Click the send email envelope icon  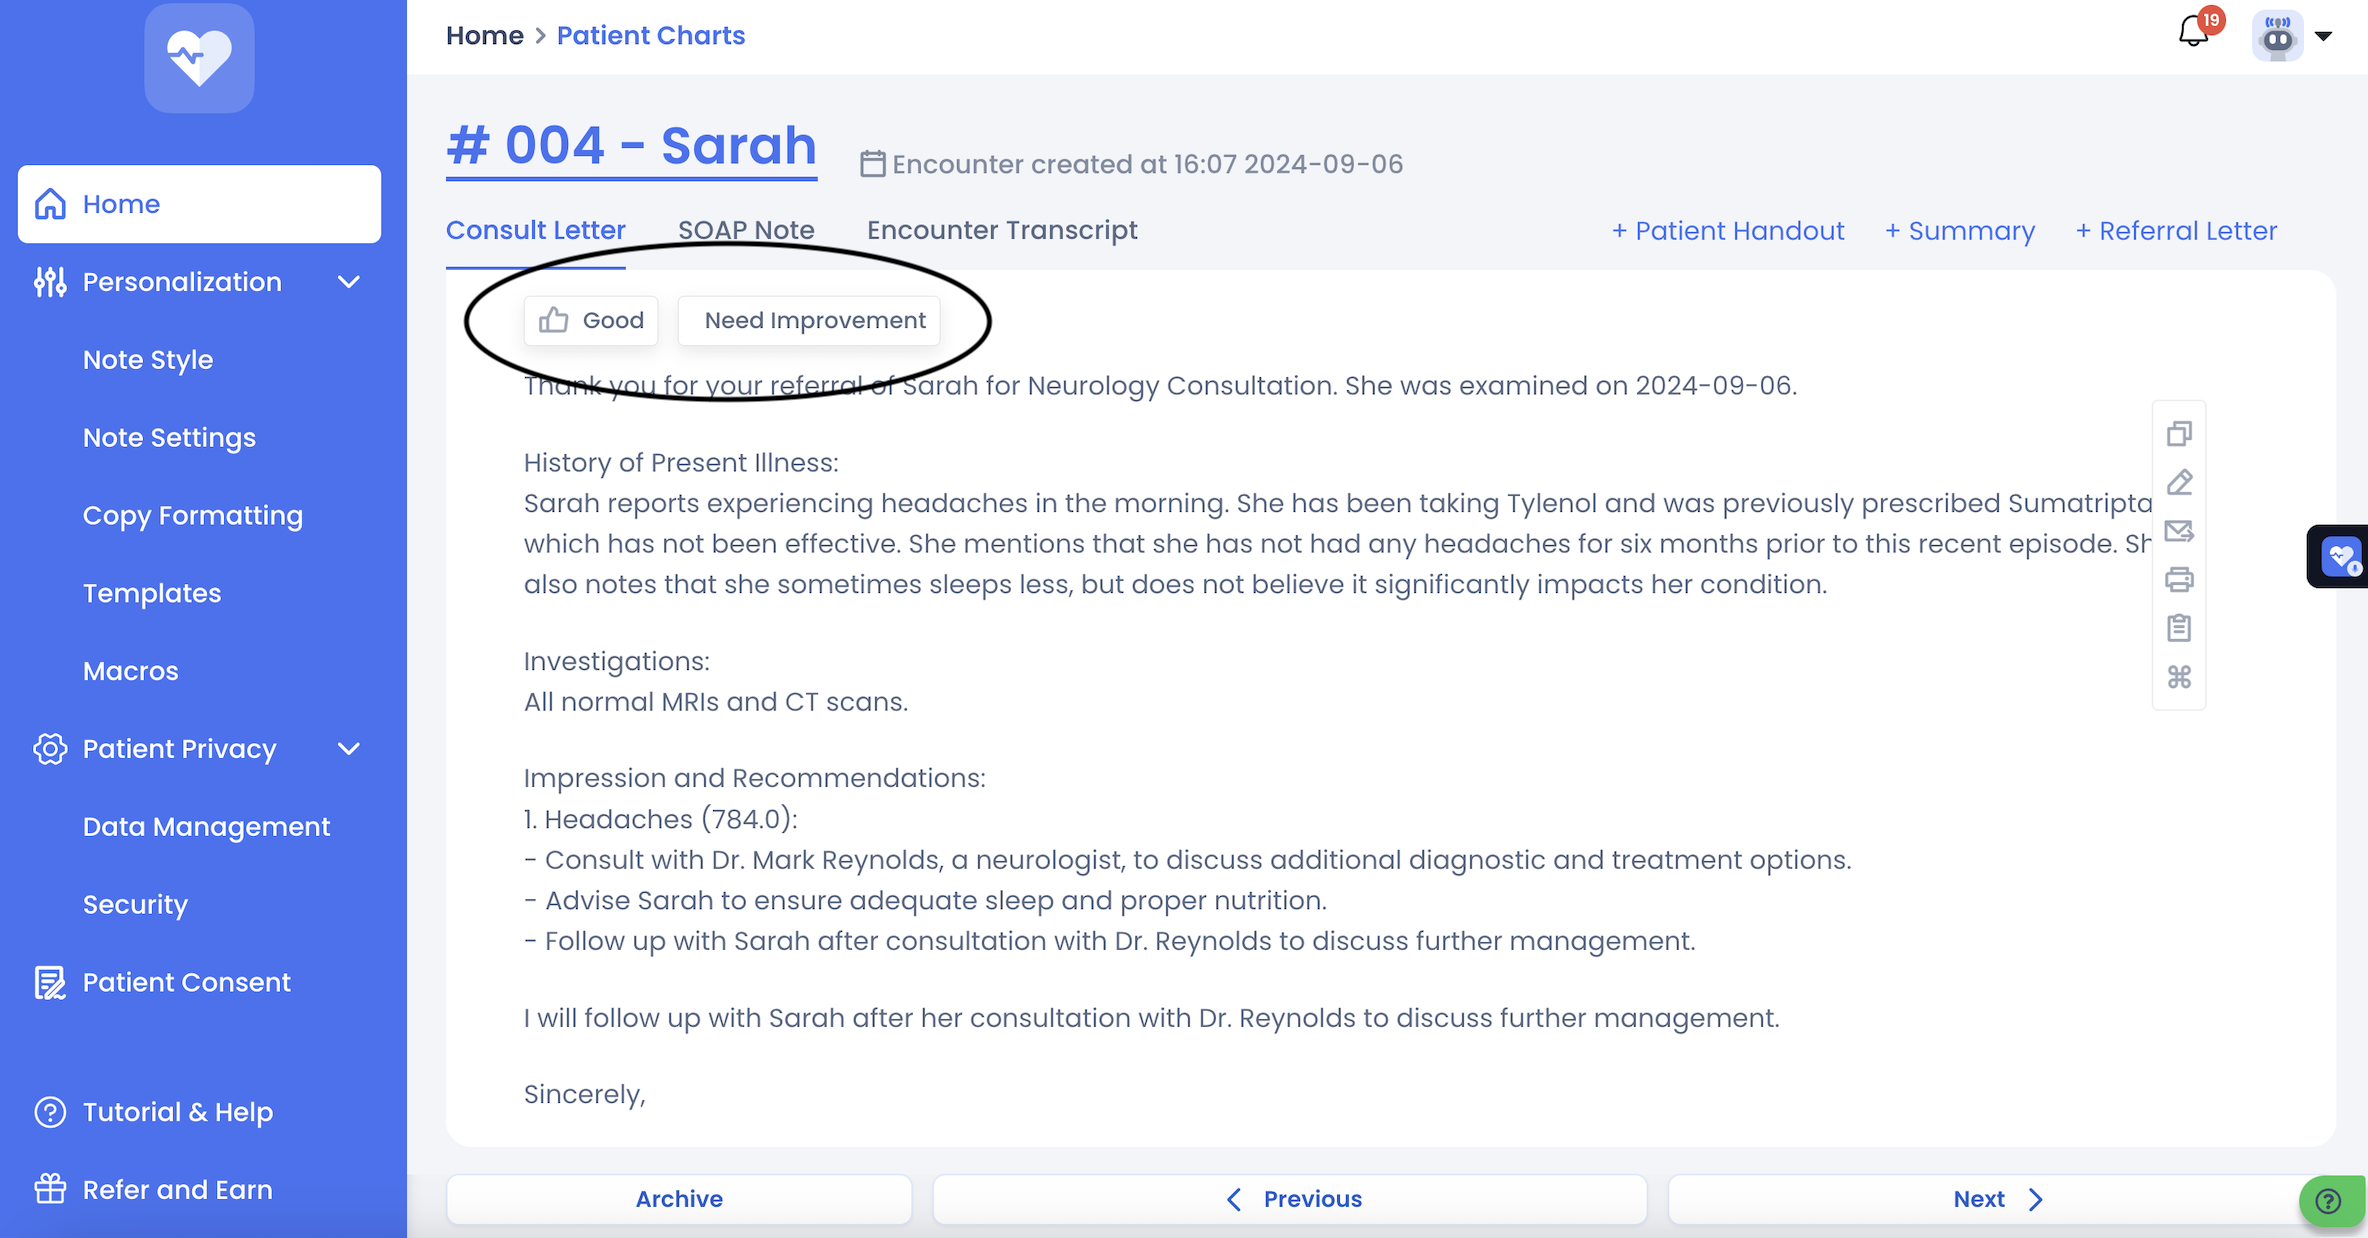point(2179,531)
